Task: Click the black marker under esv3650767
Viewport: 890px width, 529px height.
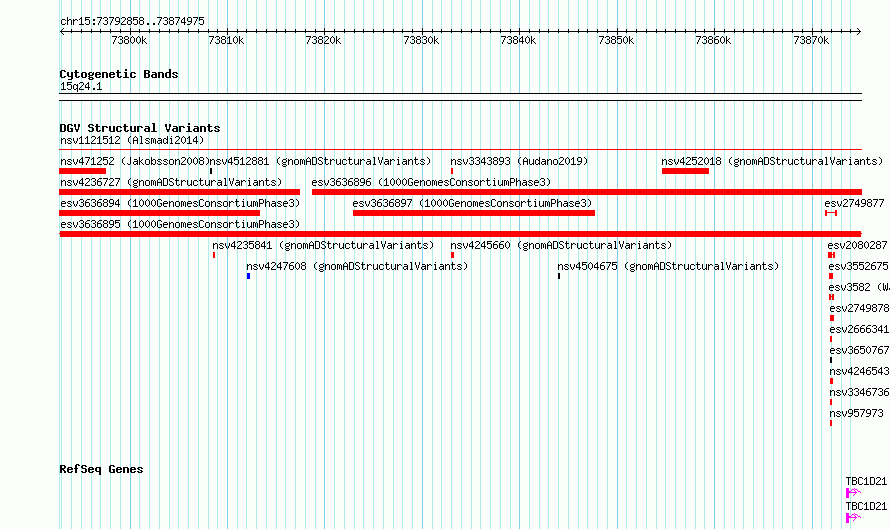Action: (831, 360)
